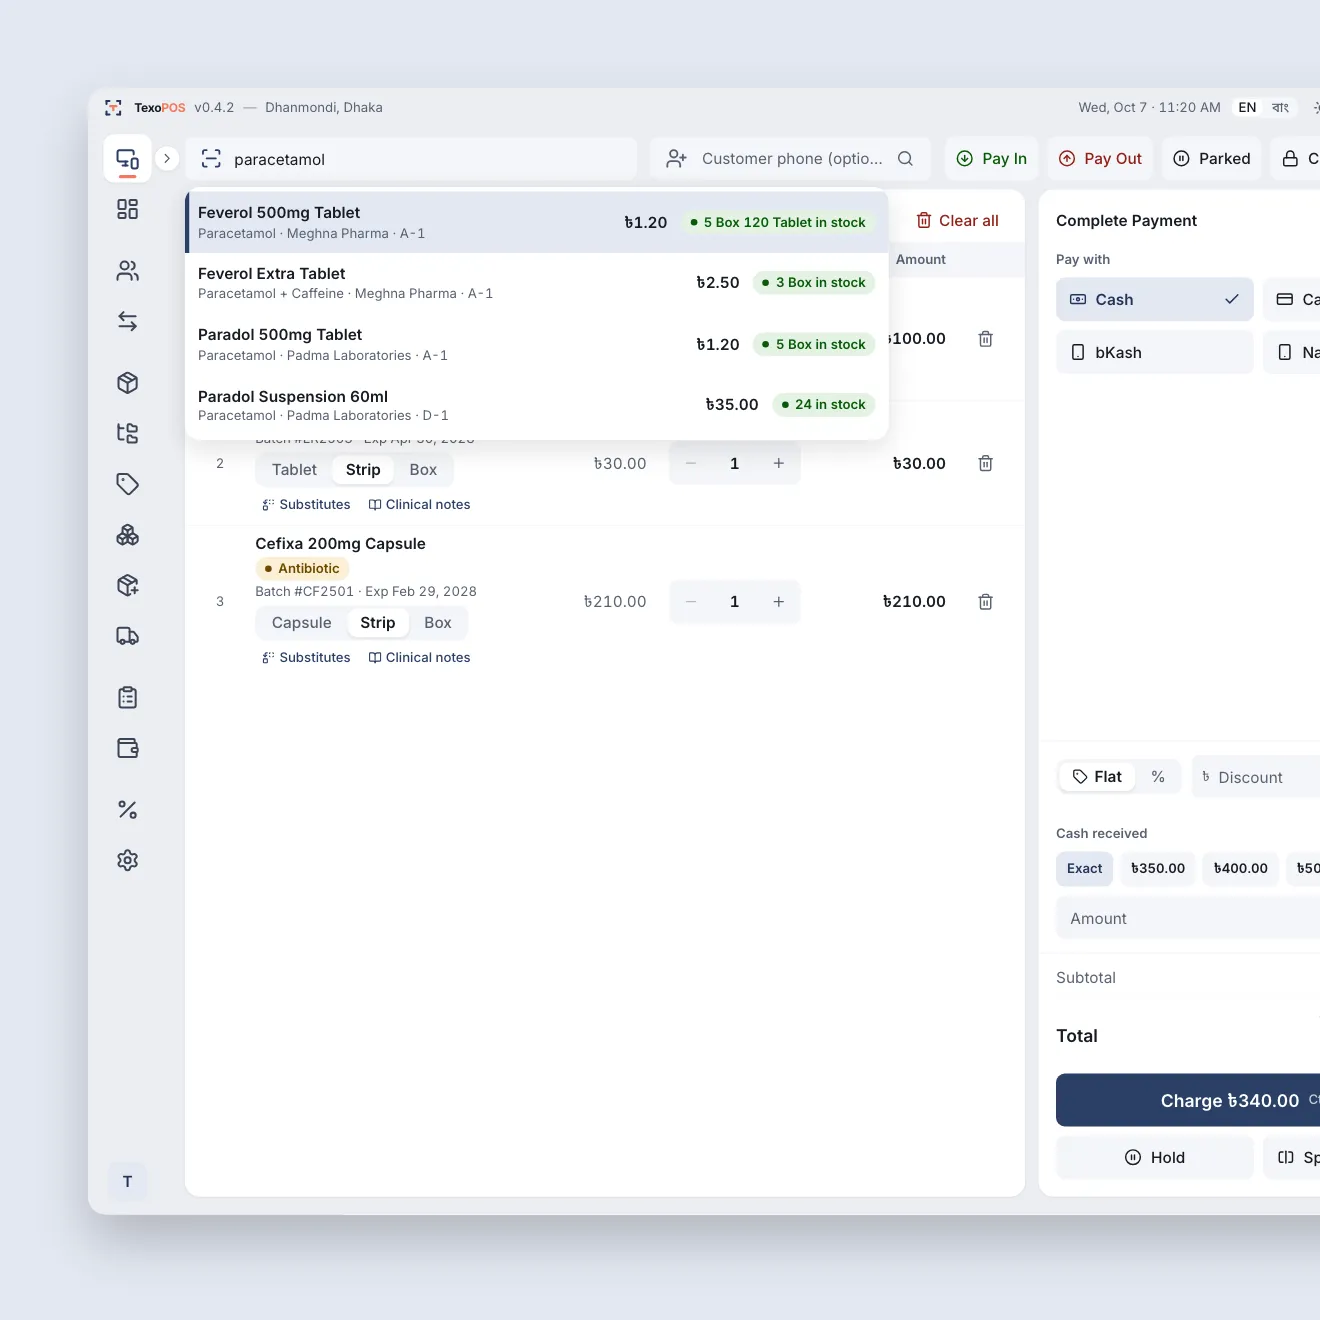Open the delivery truck icon in sidebar

127,636
